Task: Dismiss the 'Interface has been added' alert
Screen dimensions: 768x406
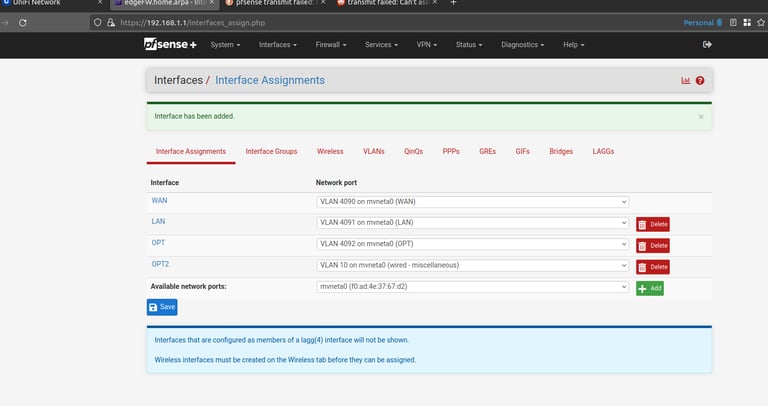Action: click(x=701, y=117)
